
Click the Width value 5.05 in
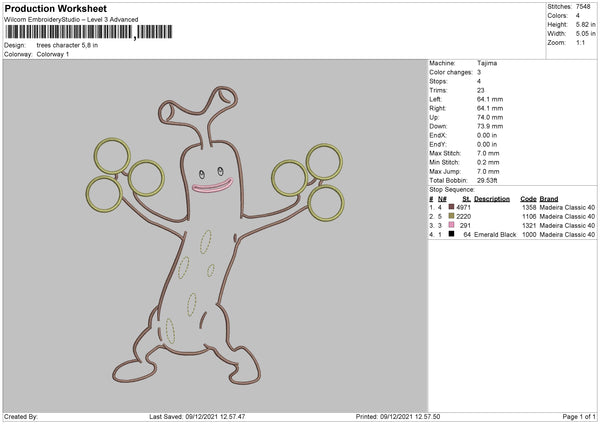tap(585, 34)
